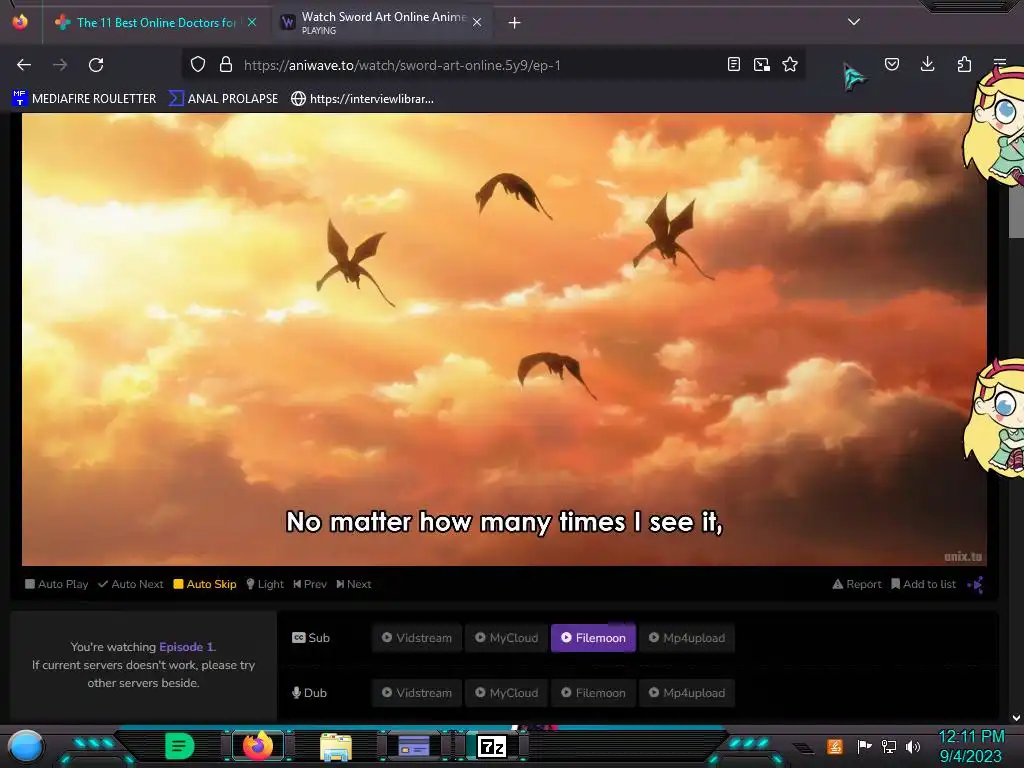1024x768 pixels.
Task: Click the browser forward arrow
Action: [x=60, y=65]
